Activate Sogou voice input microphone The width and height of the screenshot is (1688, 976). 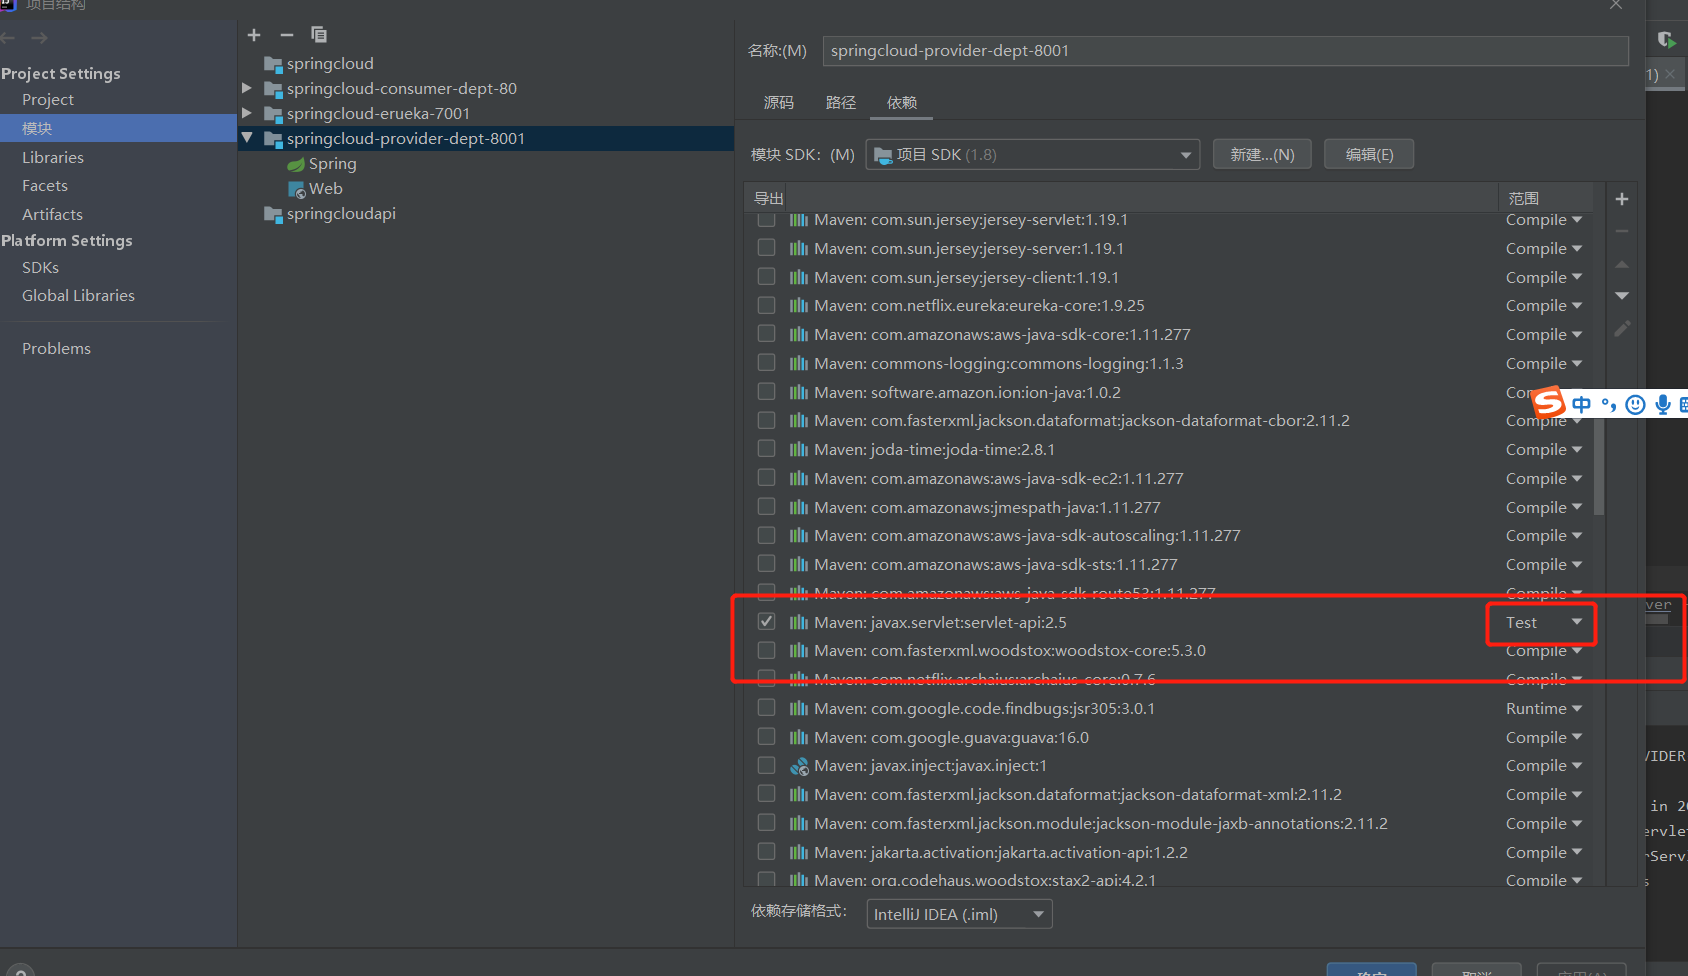pyautogui.click(x=1662, y=404)
